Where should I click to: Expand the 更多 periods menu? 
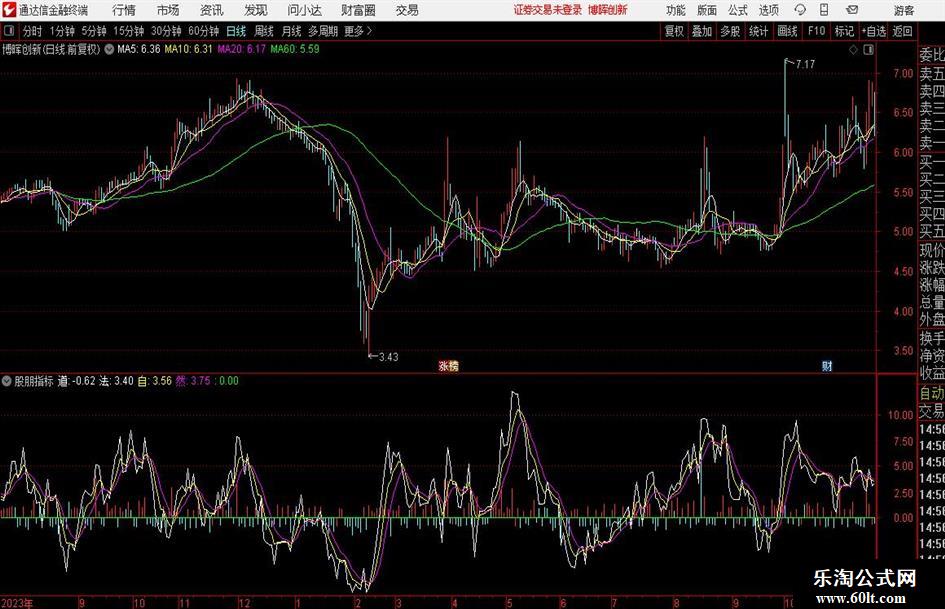(358, 31)
